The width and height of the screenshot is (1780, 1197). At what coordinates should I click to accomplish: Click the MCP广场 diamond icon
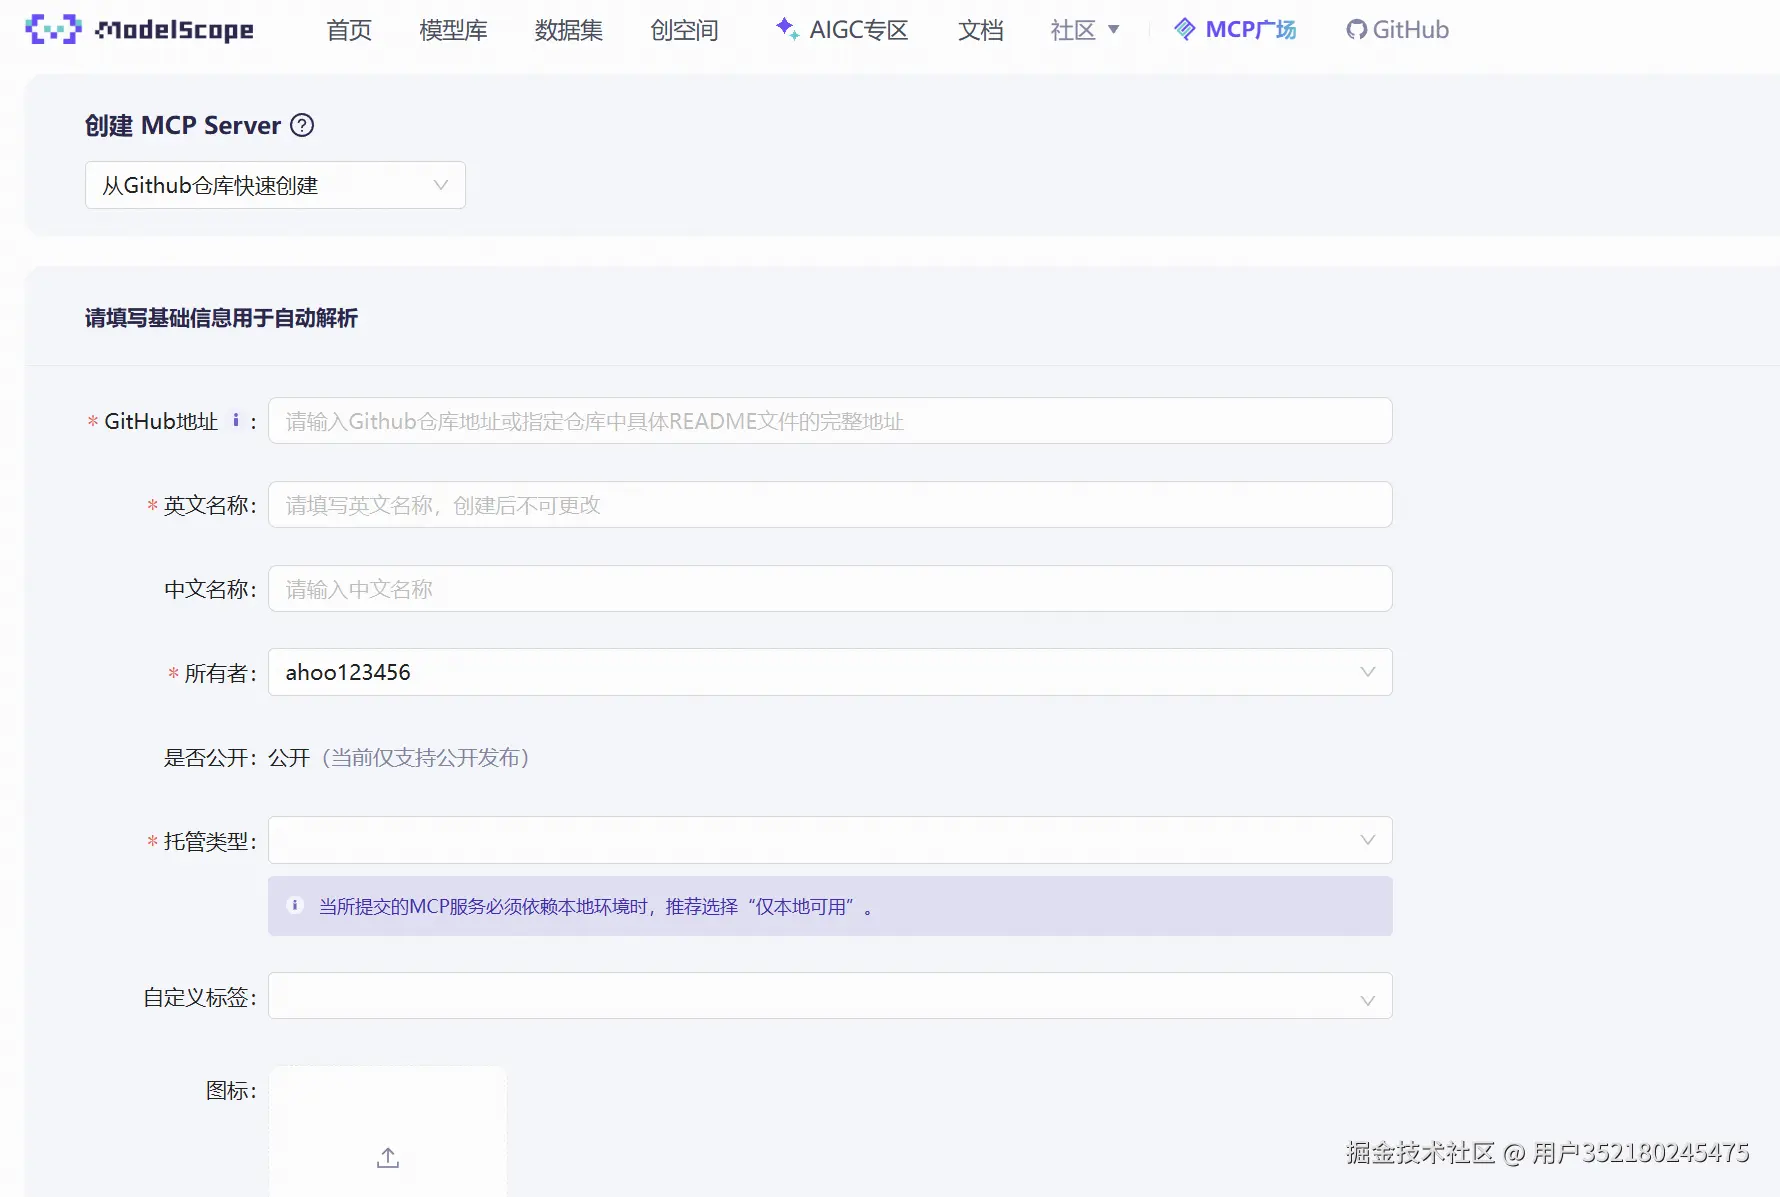pyautogui.click(x=1185, y=29)
